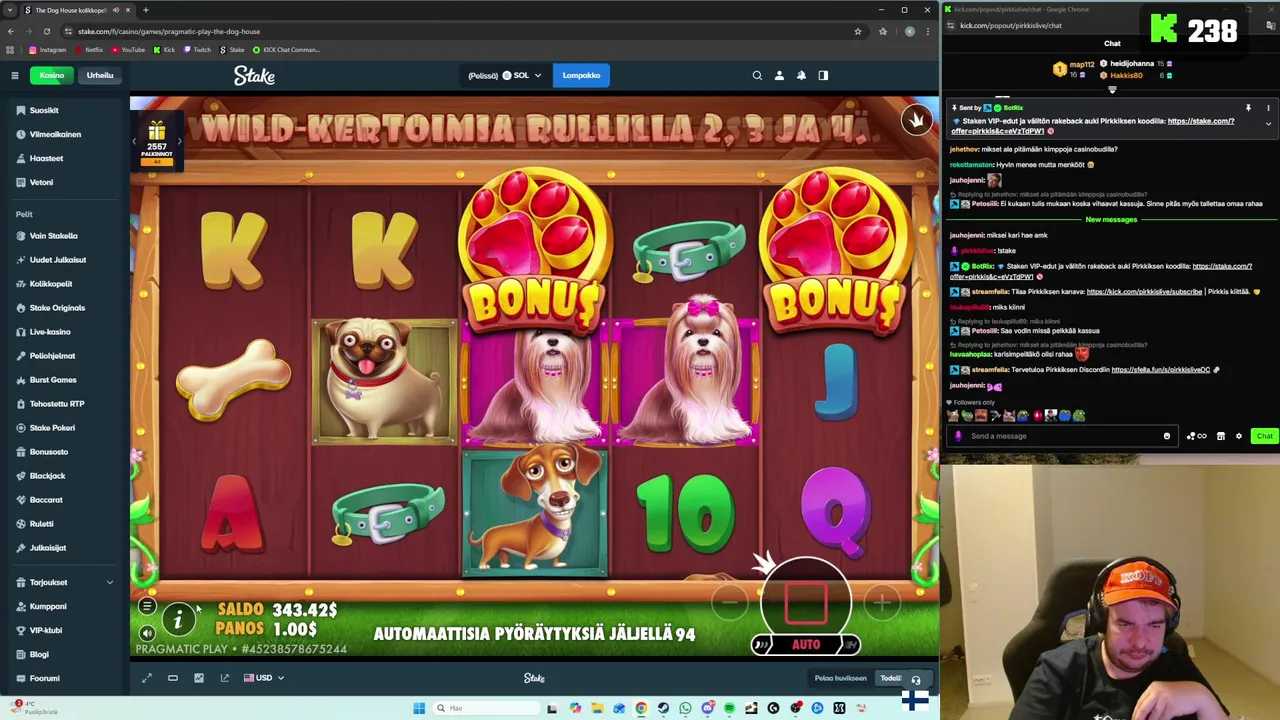Open the emote picker in the message box
Screen dimensions: 1280x720
point(1166,436)
